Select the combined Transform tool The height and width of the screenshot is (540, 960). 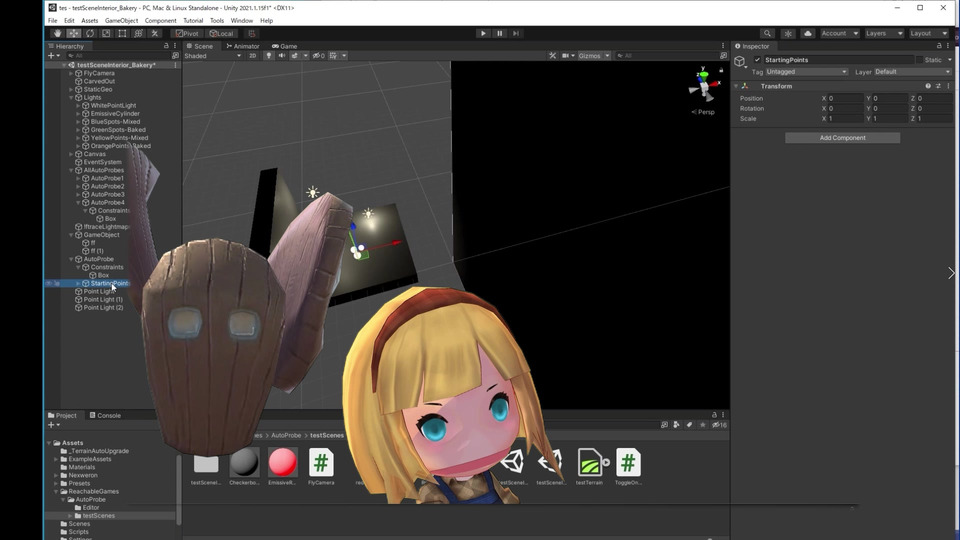[138, 33]
